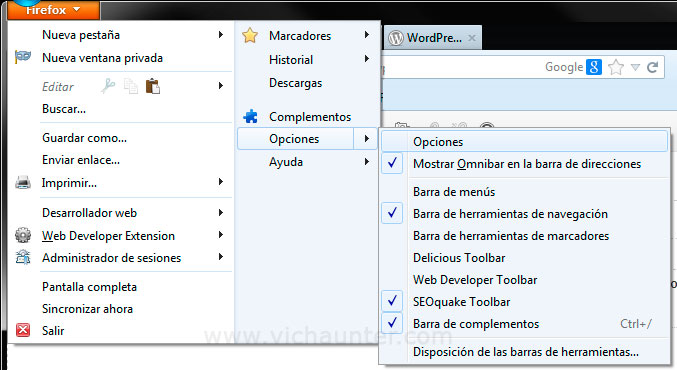
Task: Expand the Editar submenu arrow
Action: [221, 85]
